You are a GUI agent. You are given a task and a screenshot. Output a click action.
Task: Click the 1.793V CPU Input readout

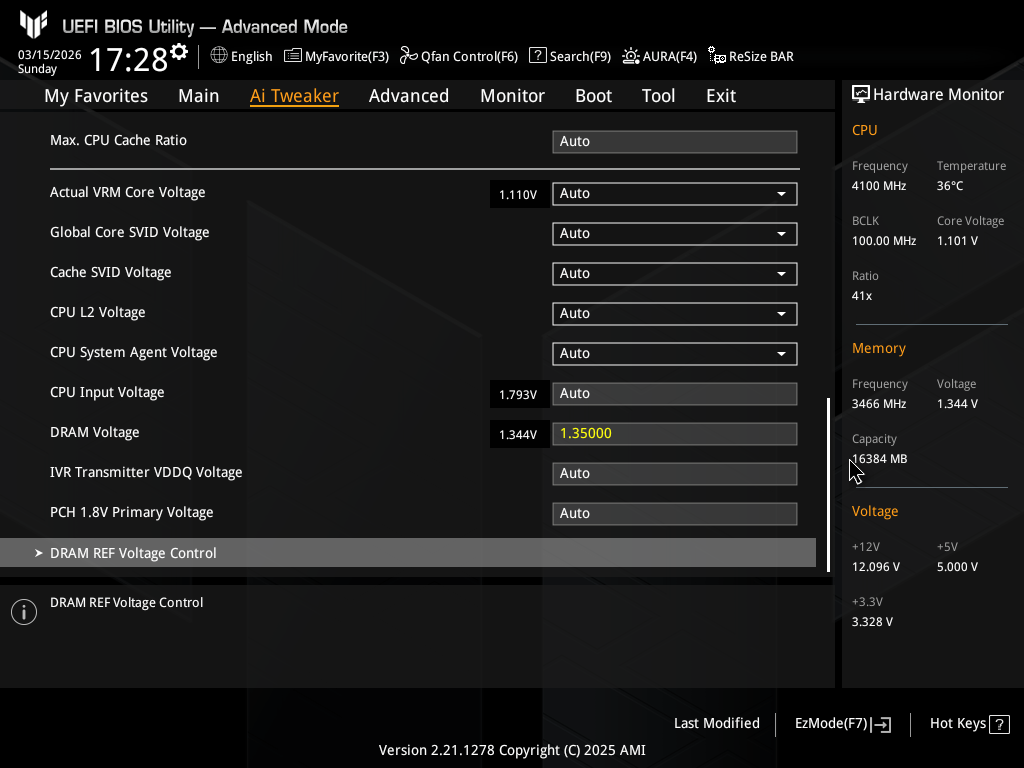coord(518,394)
